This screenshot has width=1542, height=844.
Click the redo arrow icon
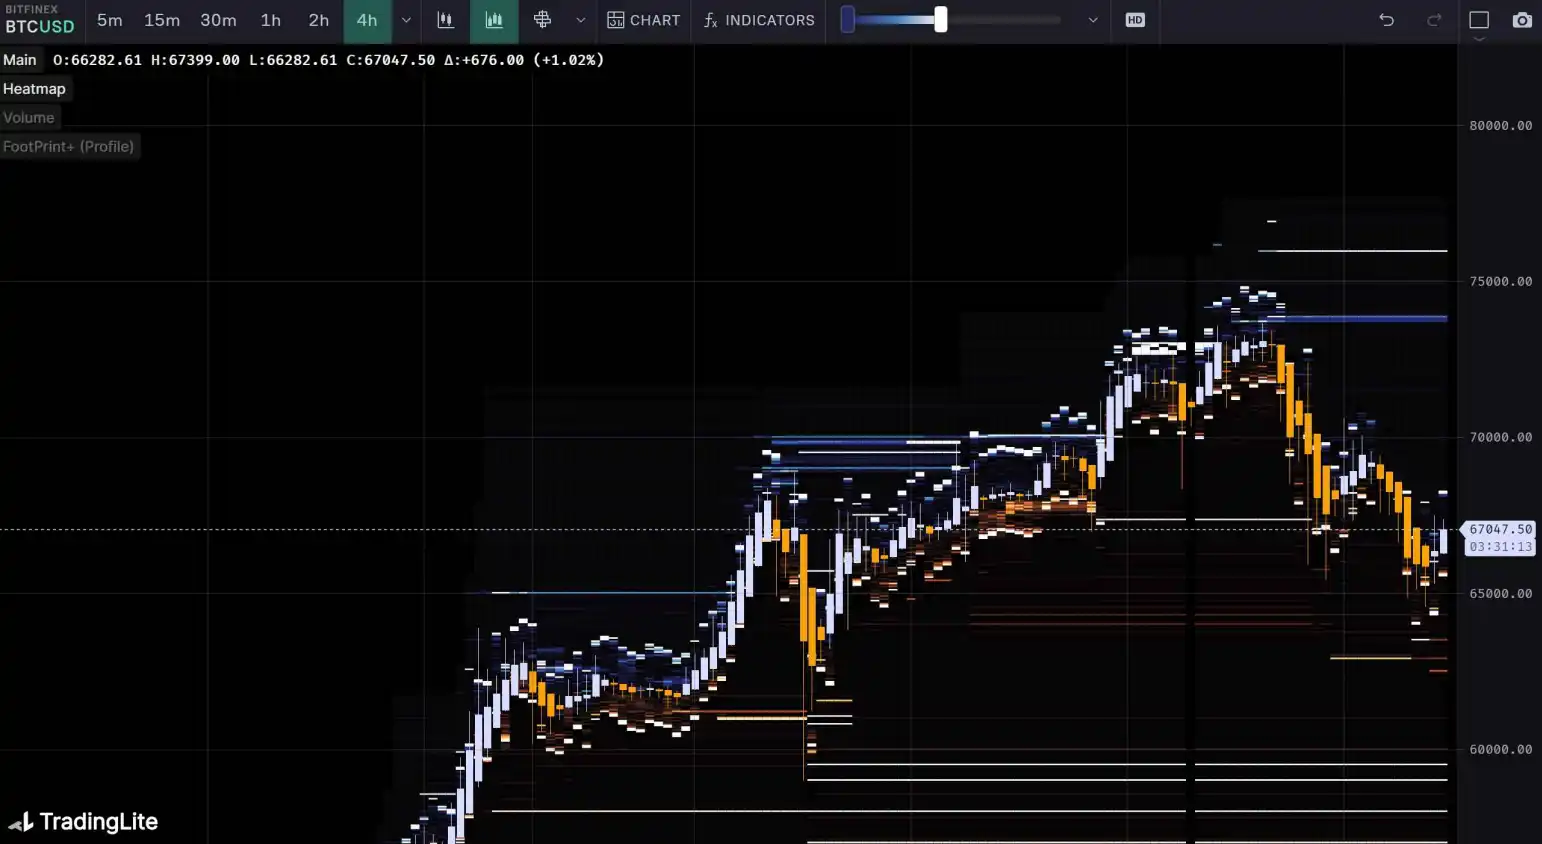coord(1434,20)
